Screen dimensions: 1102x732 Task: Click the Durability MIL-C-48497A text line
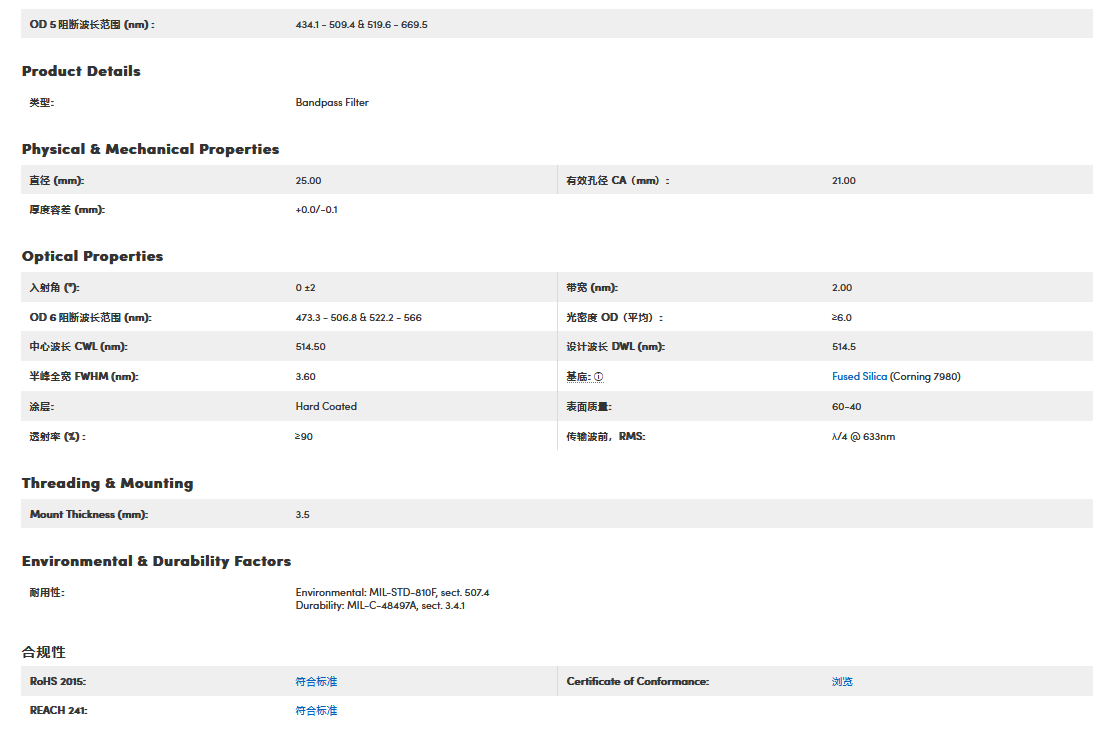[380, 606]
